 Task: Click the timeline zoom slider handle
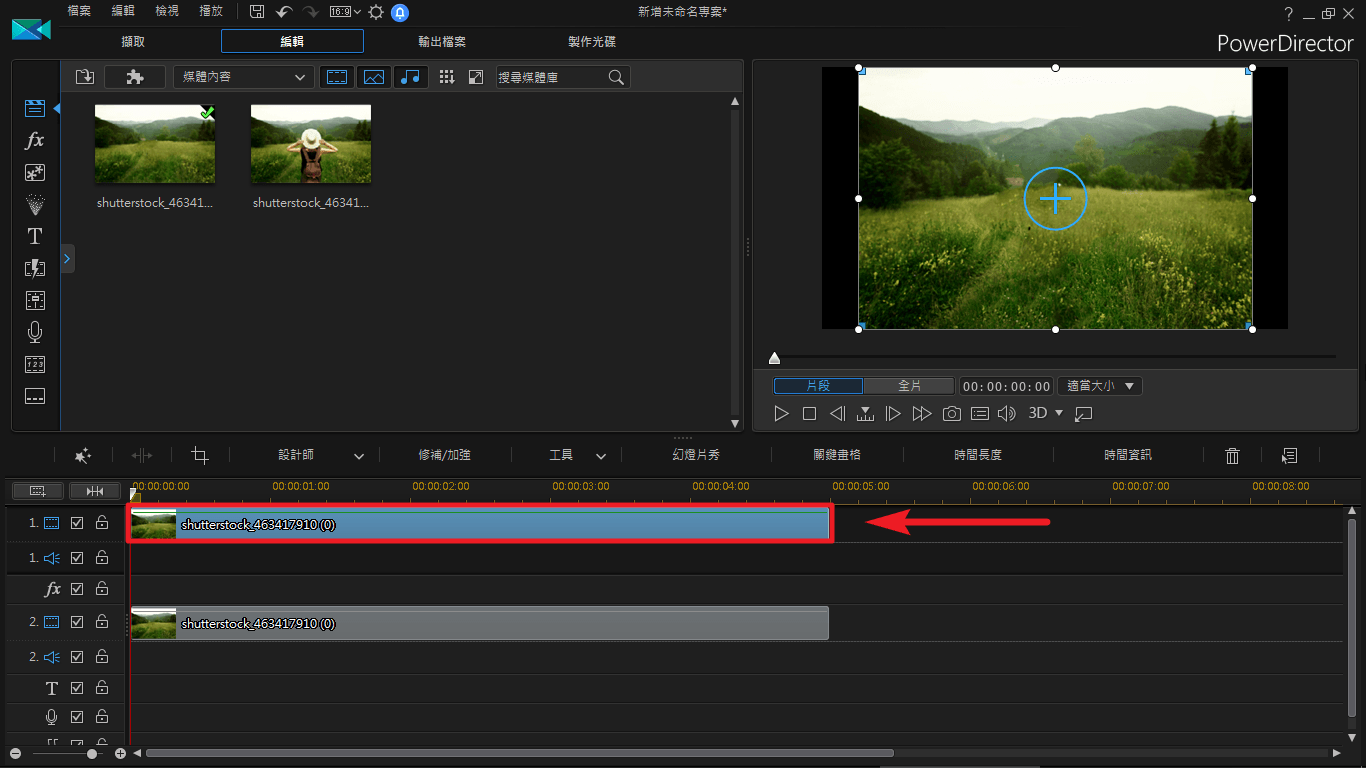click(92, 753)
